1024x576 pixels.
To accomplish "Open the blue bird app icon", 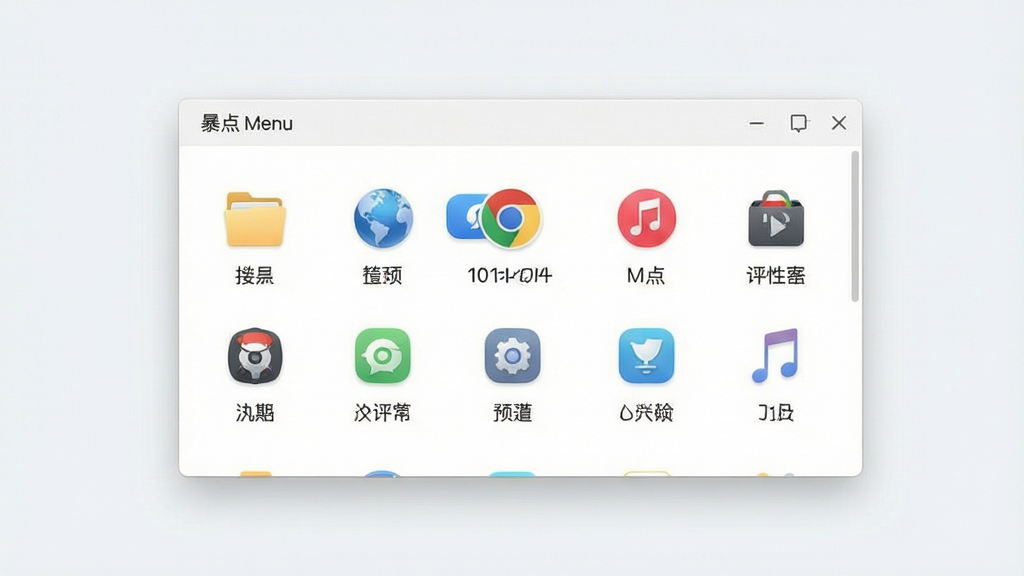I will [647, 356].
